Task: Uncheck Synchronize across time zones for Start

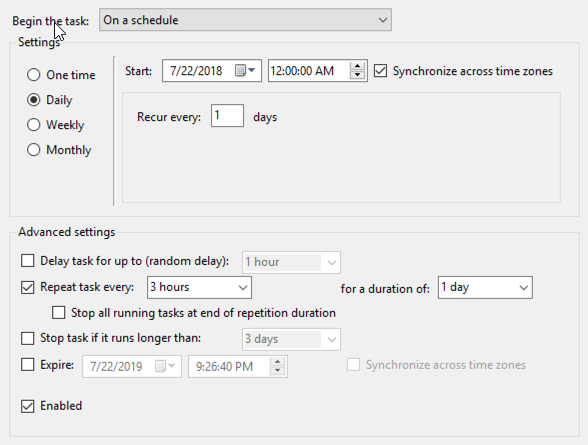Action: coord(381,71)
